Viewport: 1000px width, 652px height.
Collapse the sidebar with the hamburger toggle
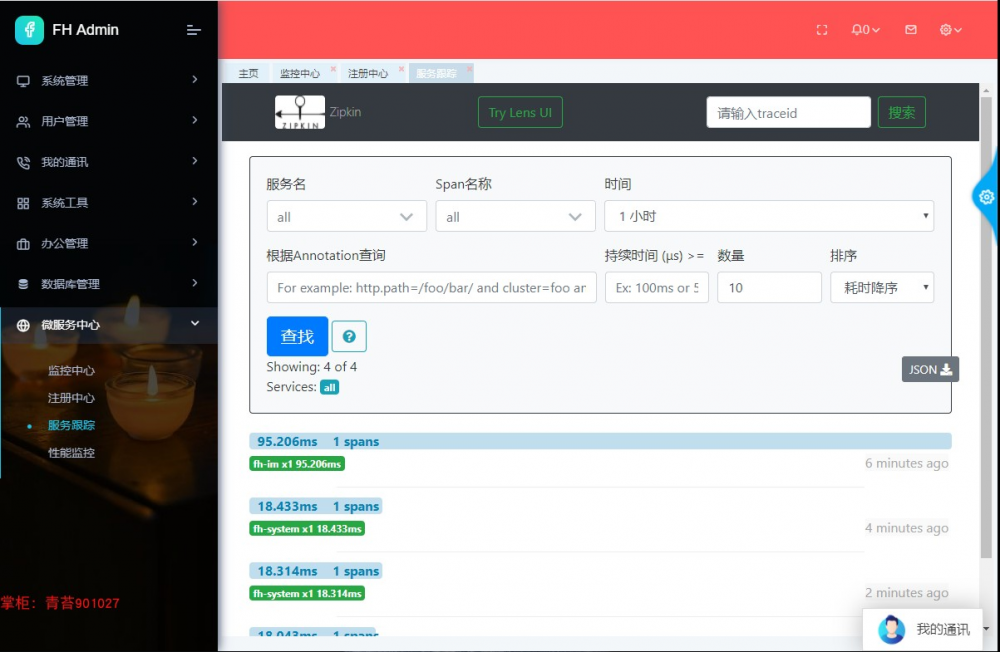[x=194, y=30]
